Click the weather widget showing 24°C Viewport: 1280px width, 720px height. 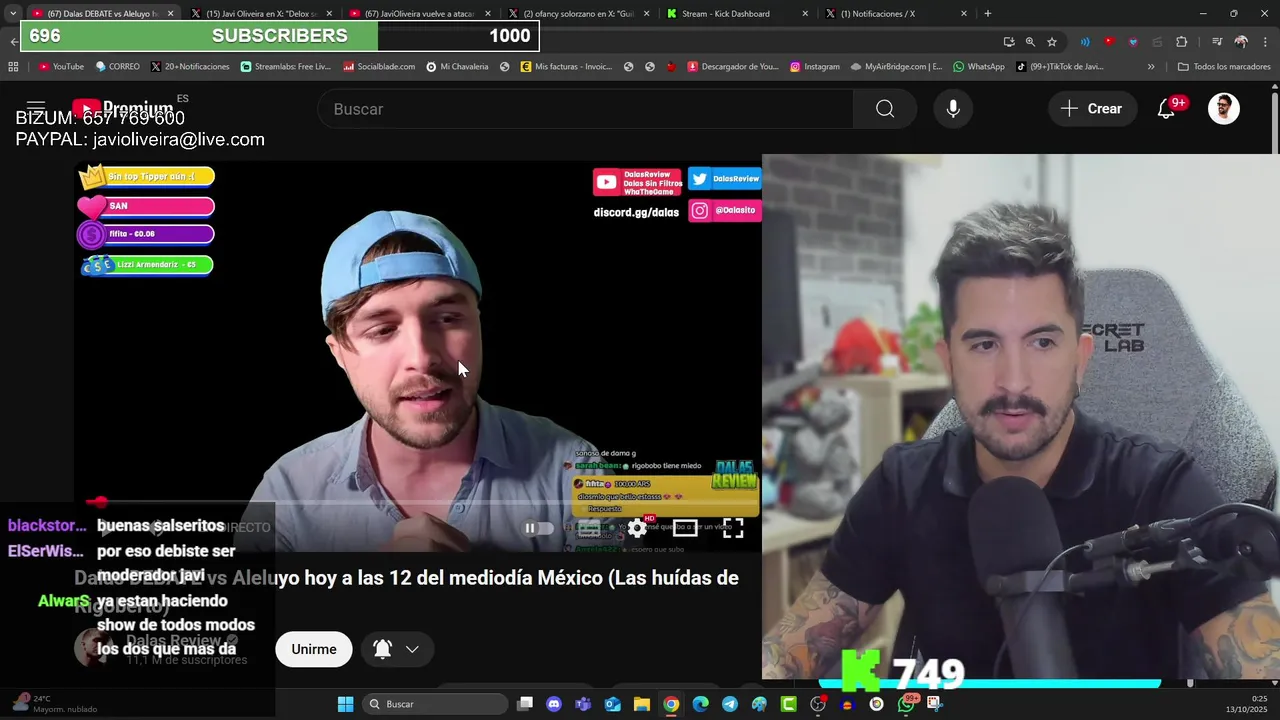click(x=55, y=704)
